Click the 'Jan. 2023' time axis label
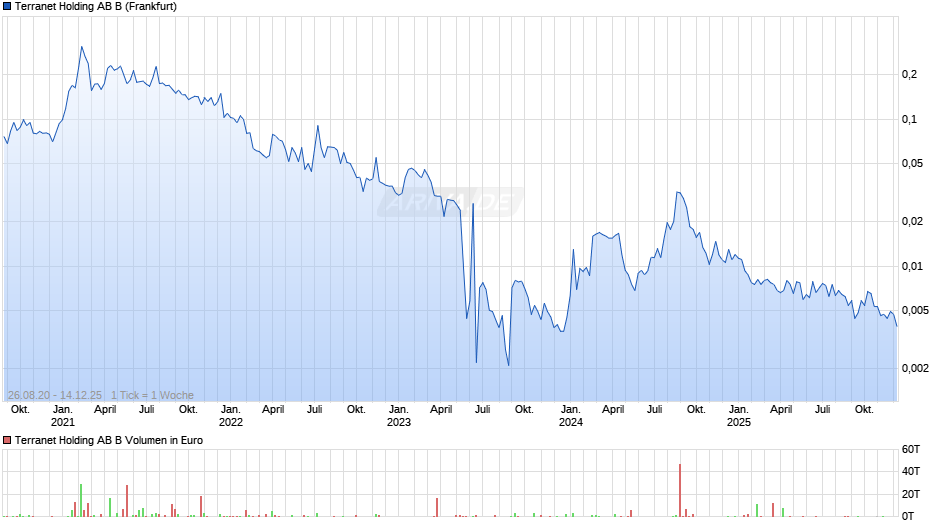 pyautogui.click(x=399, y=416)
